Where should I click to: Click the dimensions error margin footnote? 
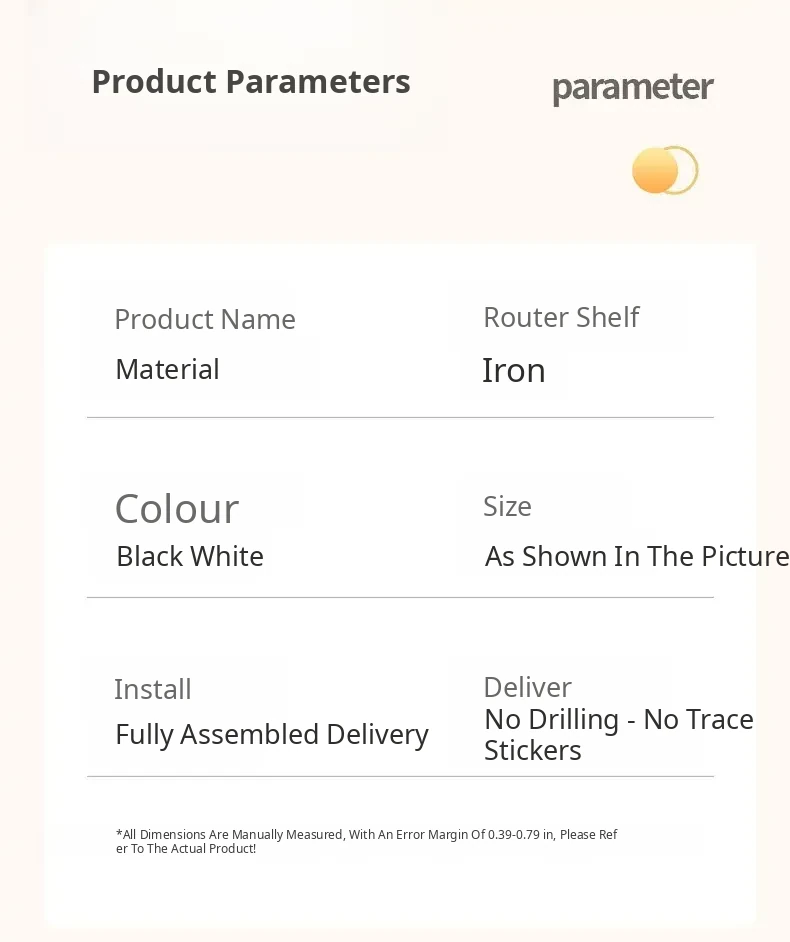(366, 841)
